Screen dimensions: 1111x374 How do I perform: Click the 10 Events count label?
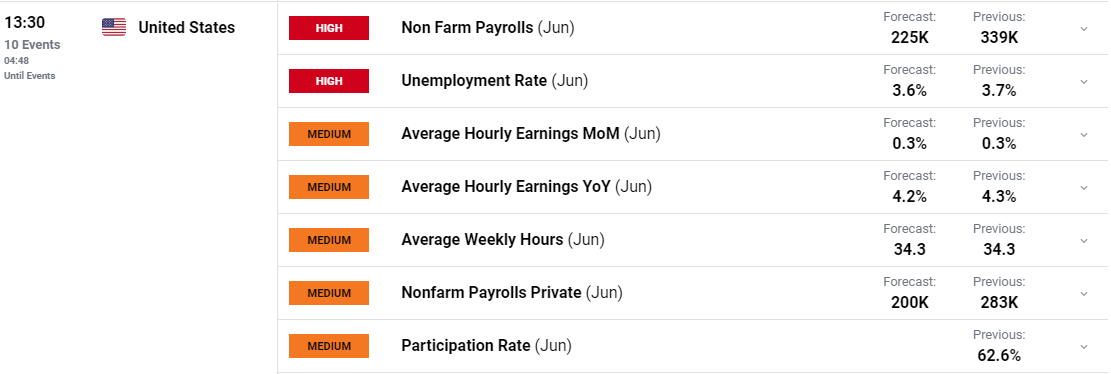(x=33, y=45)
